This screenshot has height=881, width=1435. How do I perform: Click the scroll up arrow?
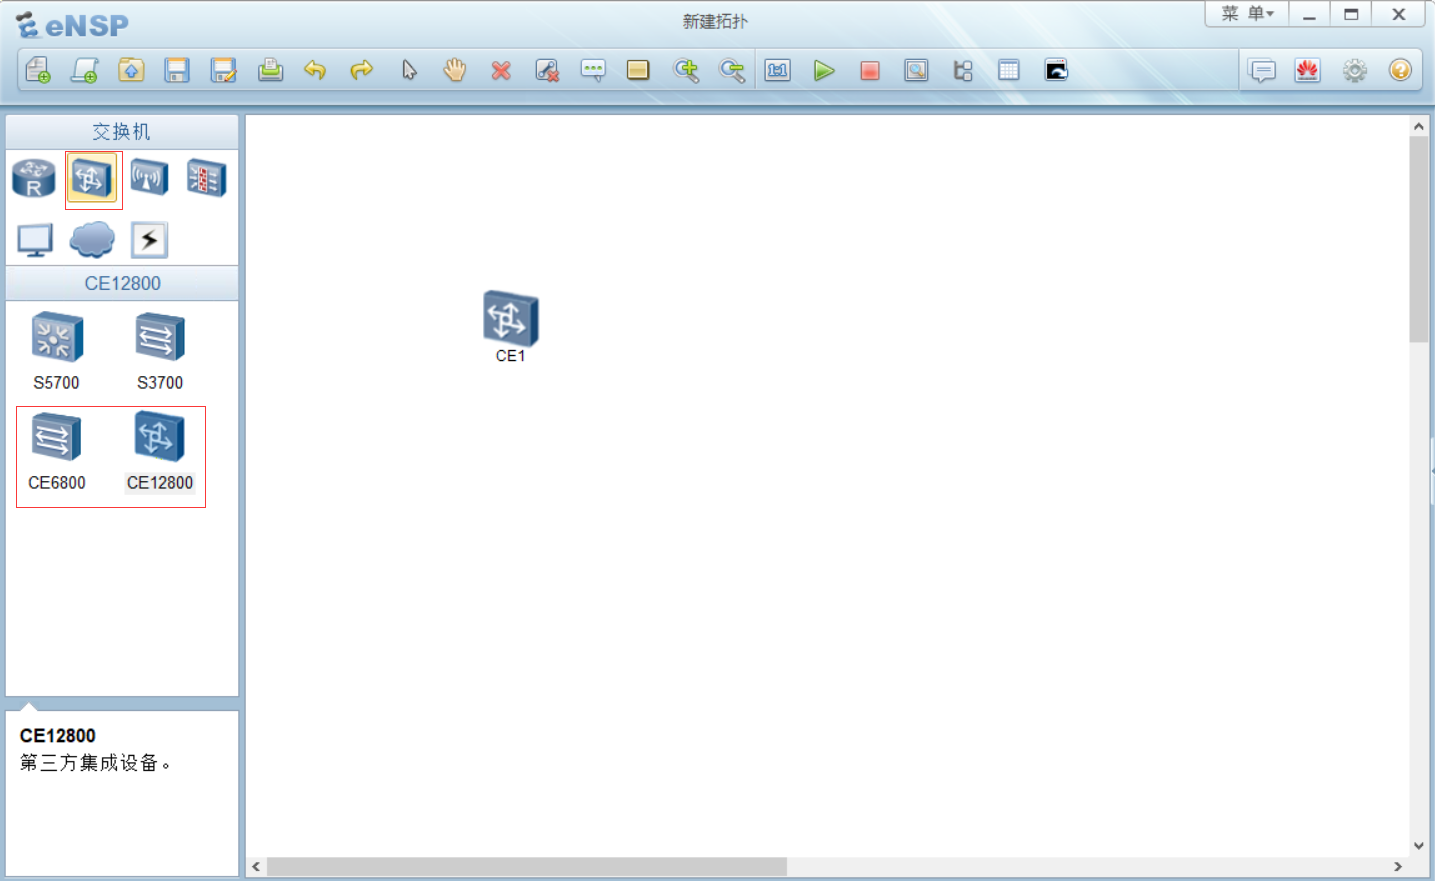coord(1418,127)
